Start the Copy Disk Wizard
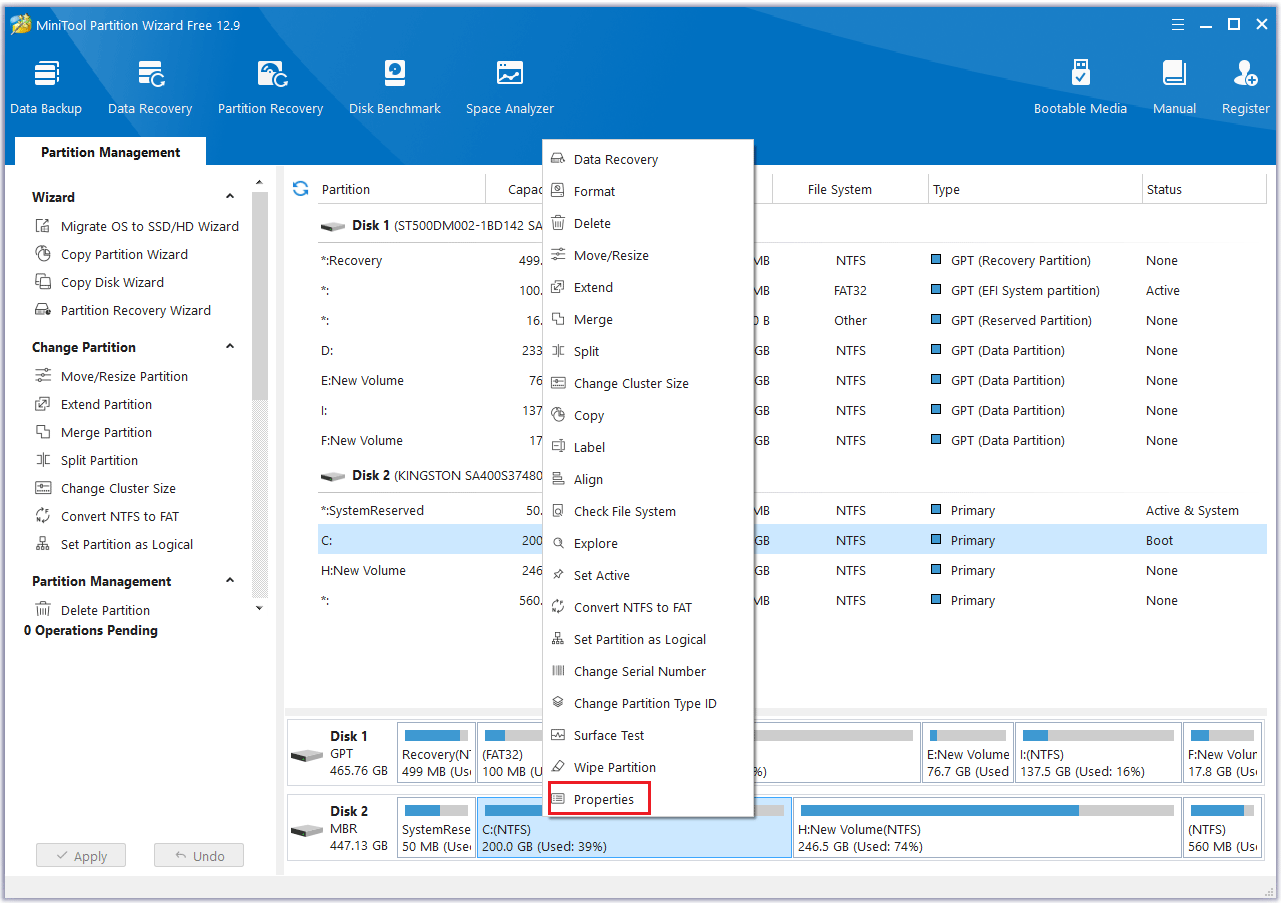 [x=99, y=282]
